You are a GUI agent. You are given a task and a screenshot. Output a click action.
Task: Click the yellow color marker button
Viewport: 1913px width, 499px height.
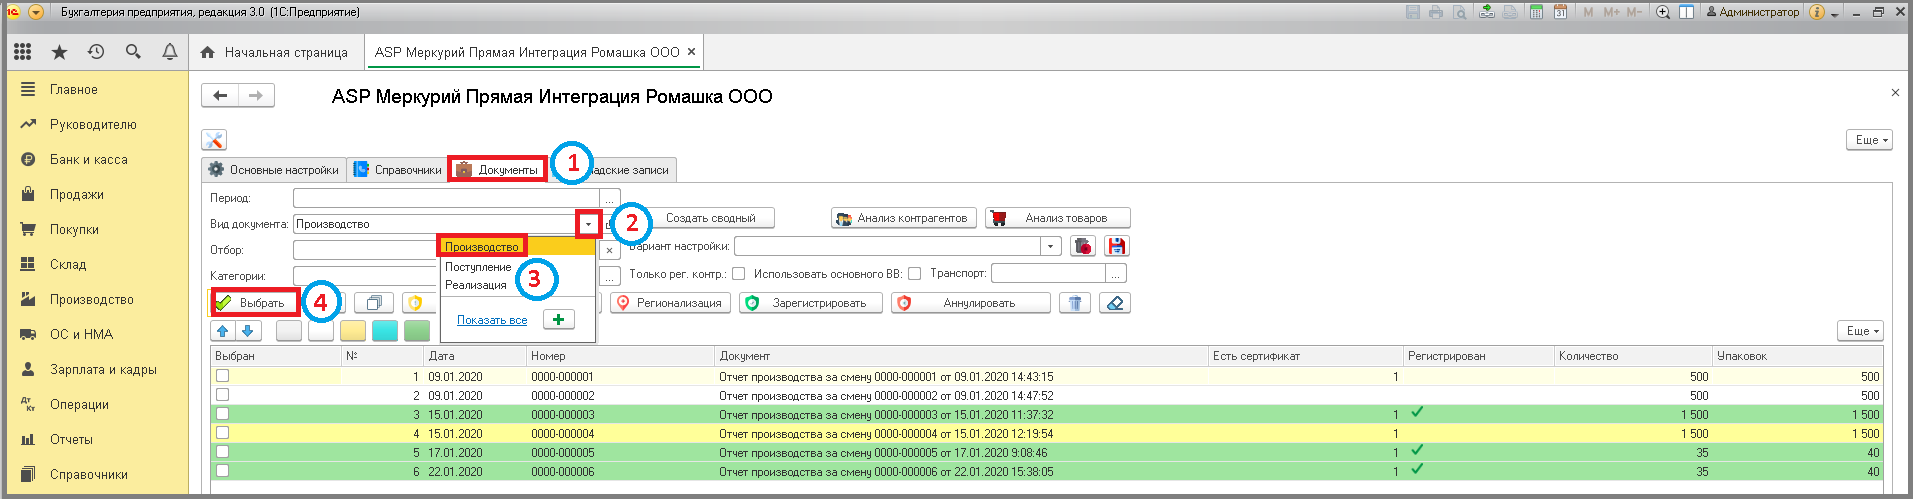tap(353, 331)
